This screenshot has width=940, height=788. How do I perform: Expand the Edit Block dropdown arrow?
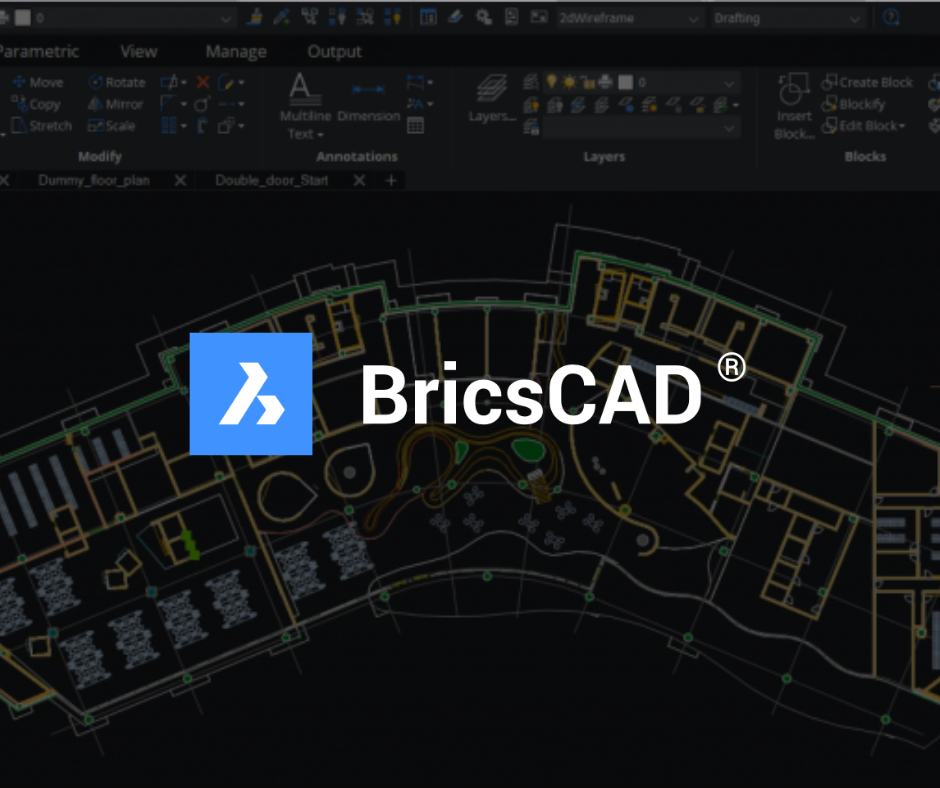902,126
